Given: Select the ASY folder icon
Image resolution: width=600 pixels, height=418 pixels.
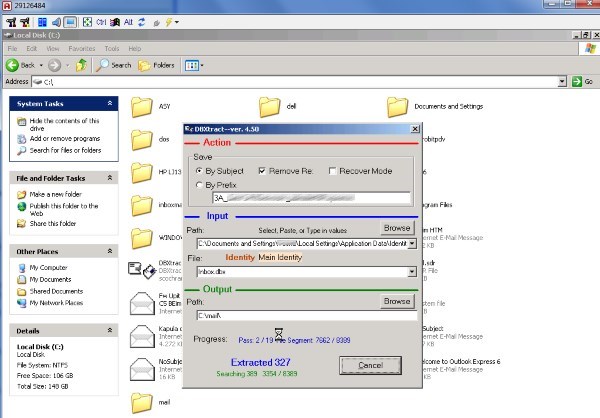Looking at the screenshot, I should click(x=142, y=107).
